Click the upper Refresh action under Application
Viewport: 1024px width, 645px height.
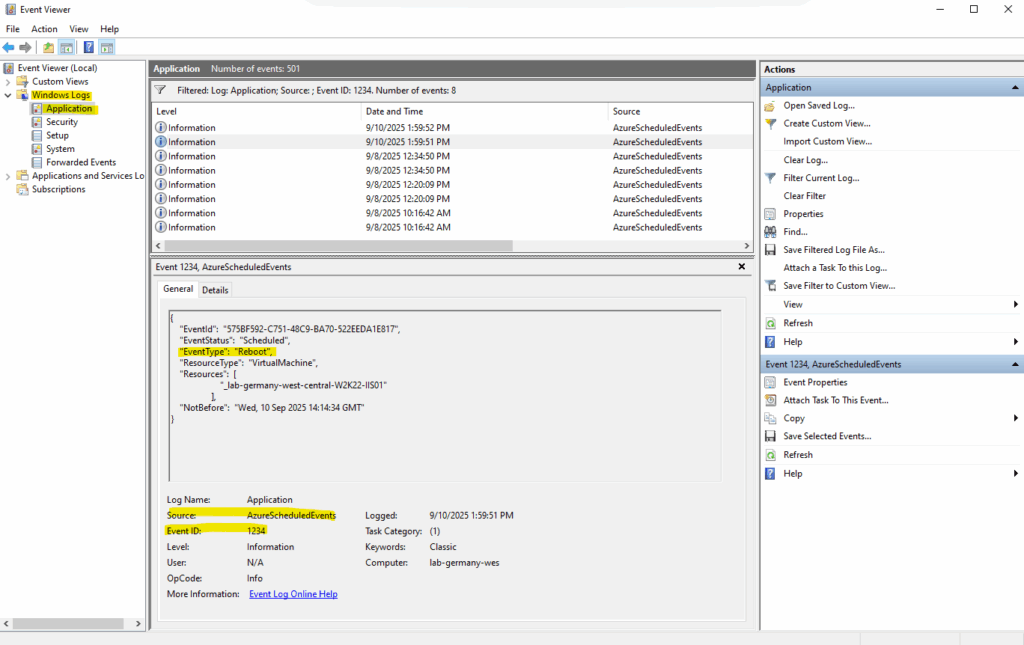pos(798,323)
